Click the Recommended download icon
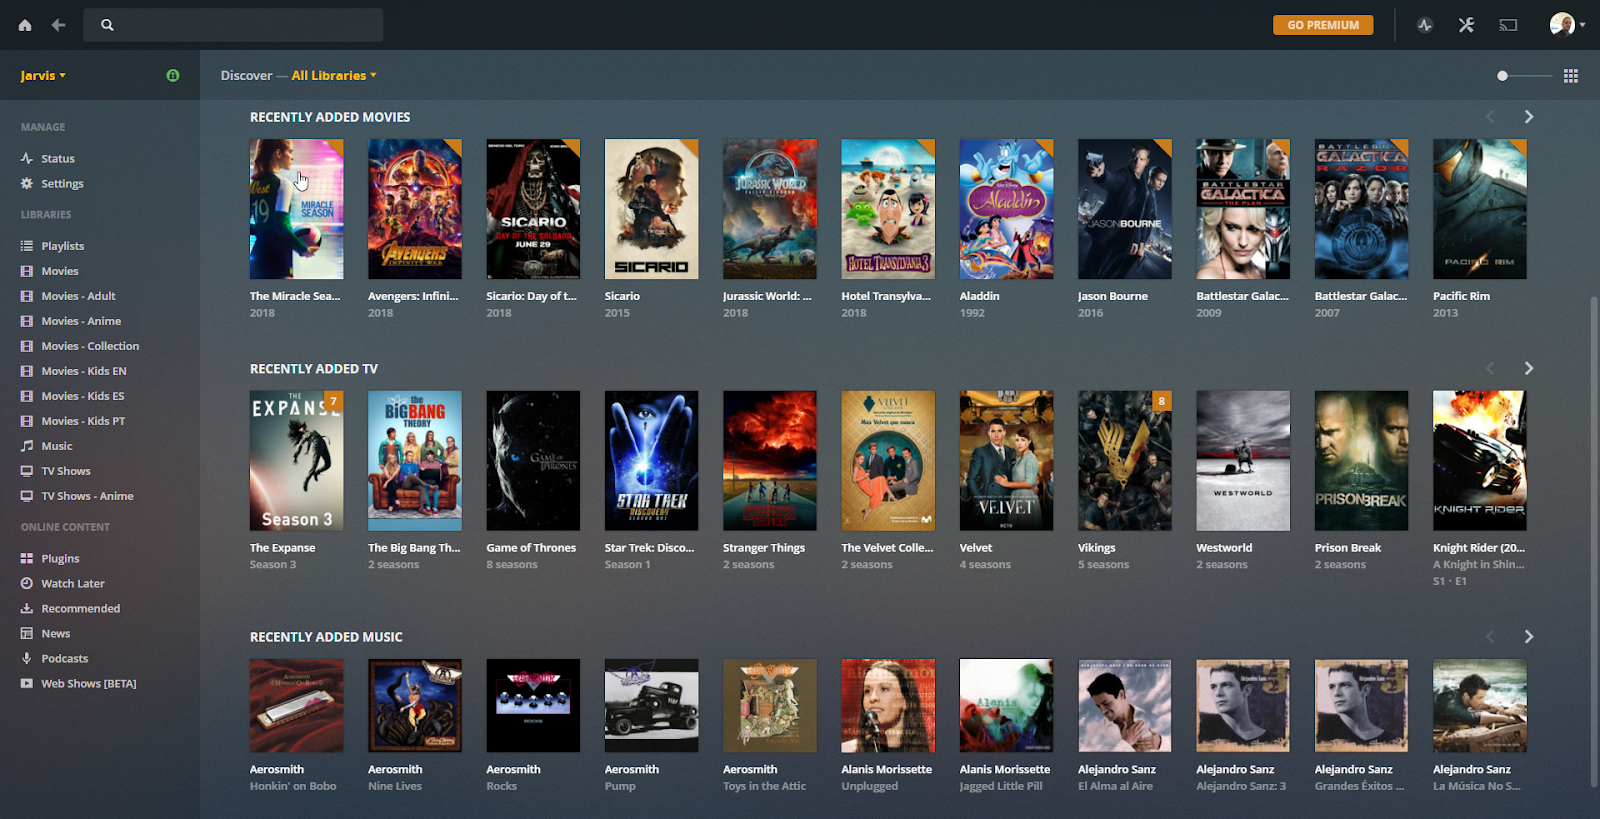Image resolution: width=1600 pixels, height=819 pixels. tap(27, 608)
